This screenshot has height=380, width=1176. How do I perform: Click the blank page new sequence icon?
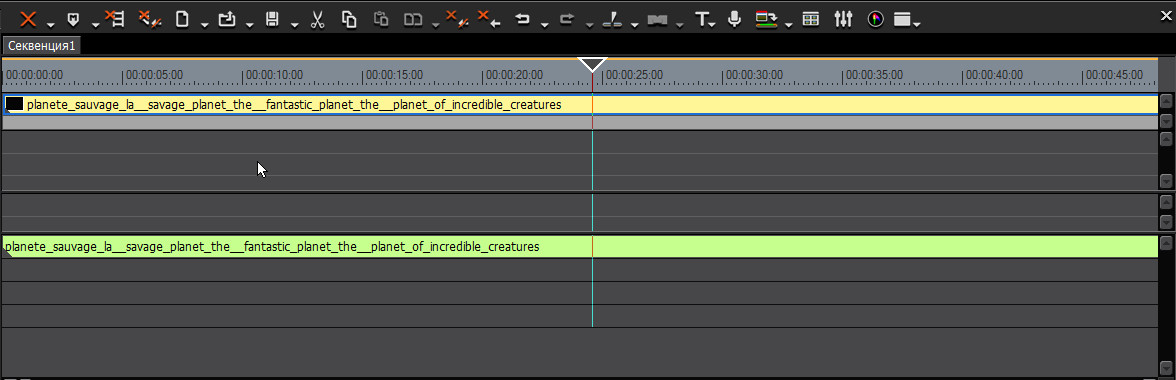pyautogui.click(x=182, y=19)
